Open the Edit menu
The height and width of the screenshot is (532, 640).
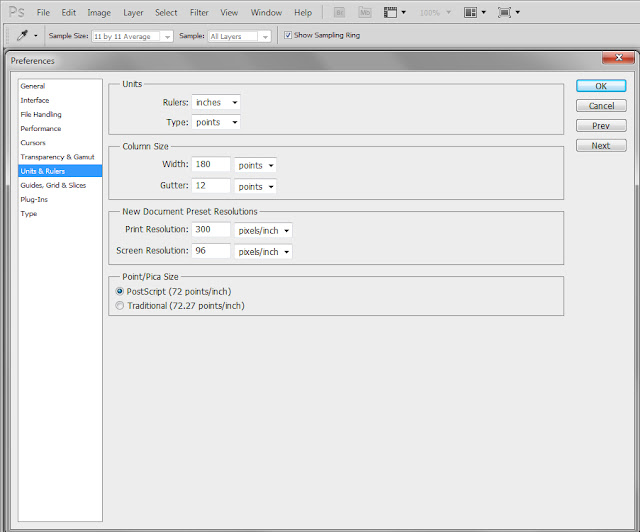point(69,13)
